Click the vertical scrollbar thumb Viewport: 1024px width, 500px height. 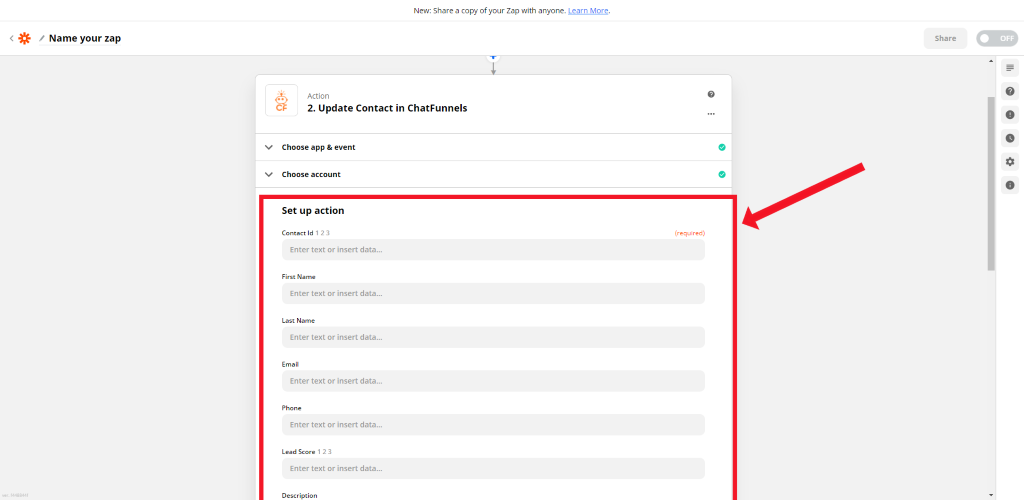click(x=991, y=183)
